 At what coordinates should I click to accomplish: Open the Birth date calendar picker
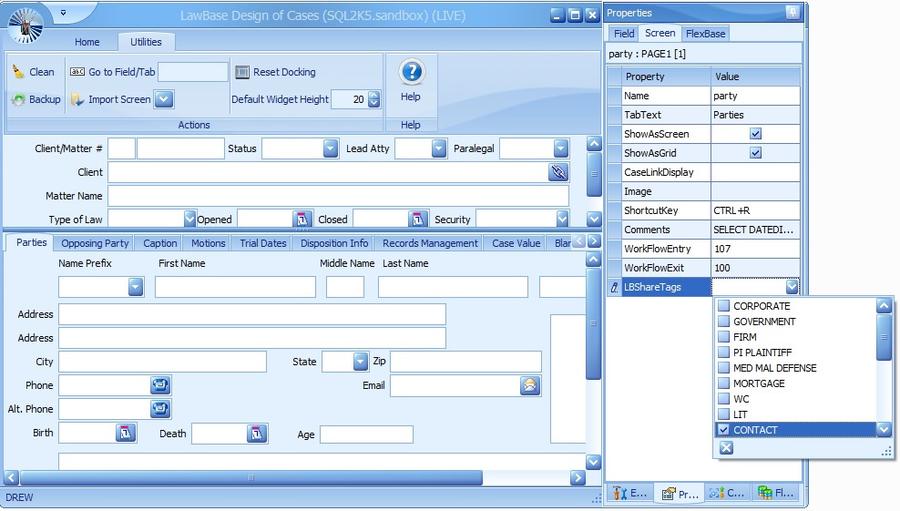pyautogui.click(x=126, y=433)
